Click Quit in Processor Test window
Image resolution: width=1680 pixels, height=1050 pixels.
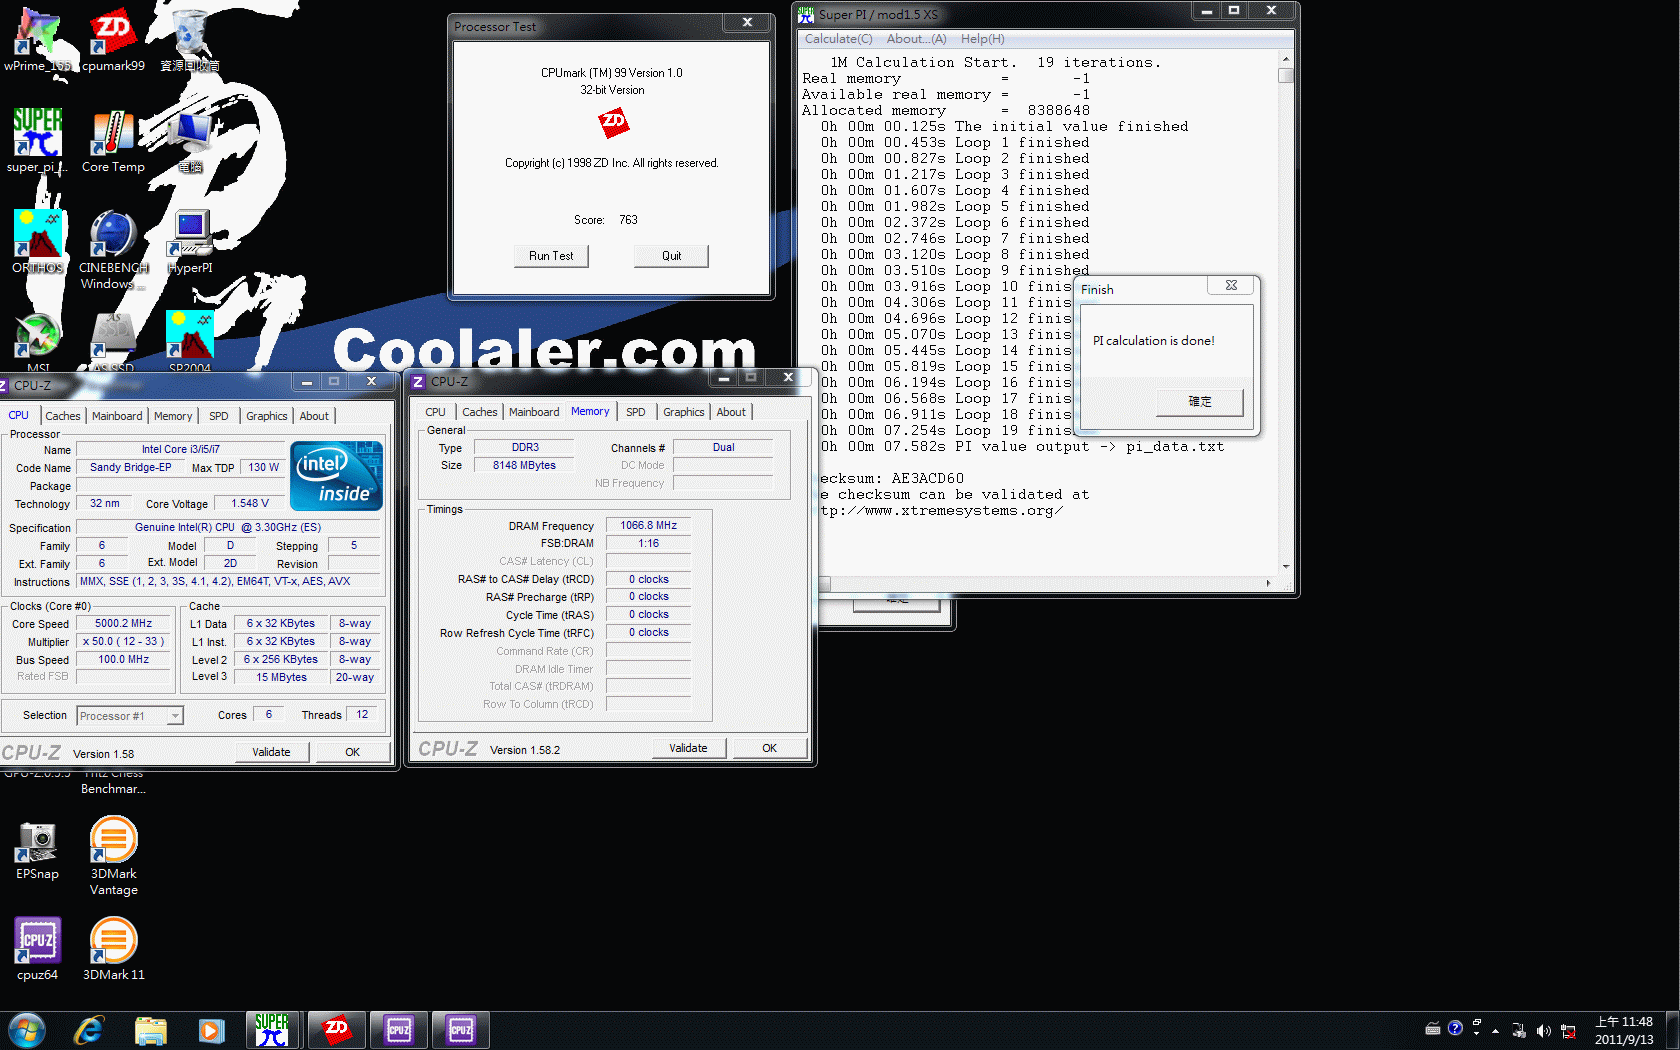(671, 256)
